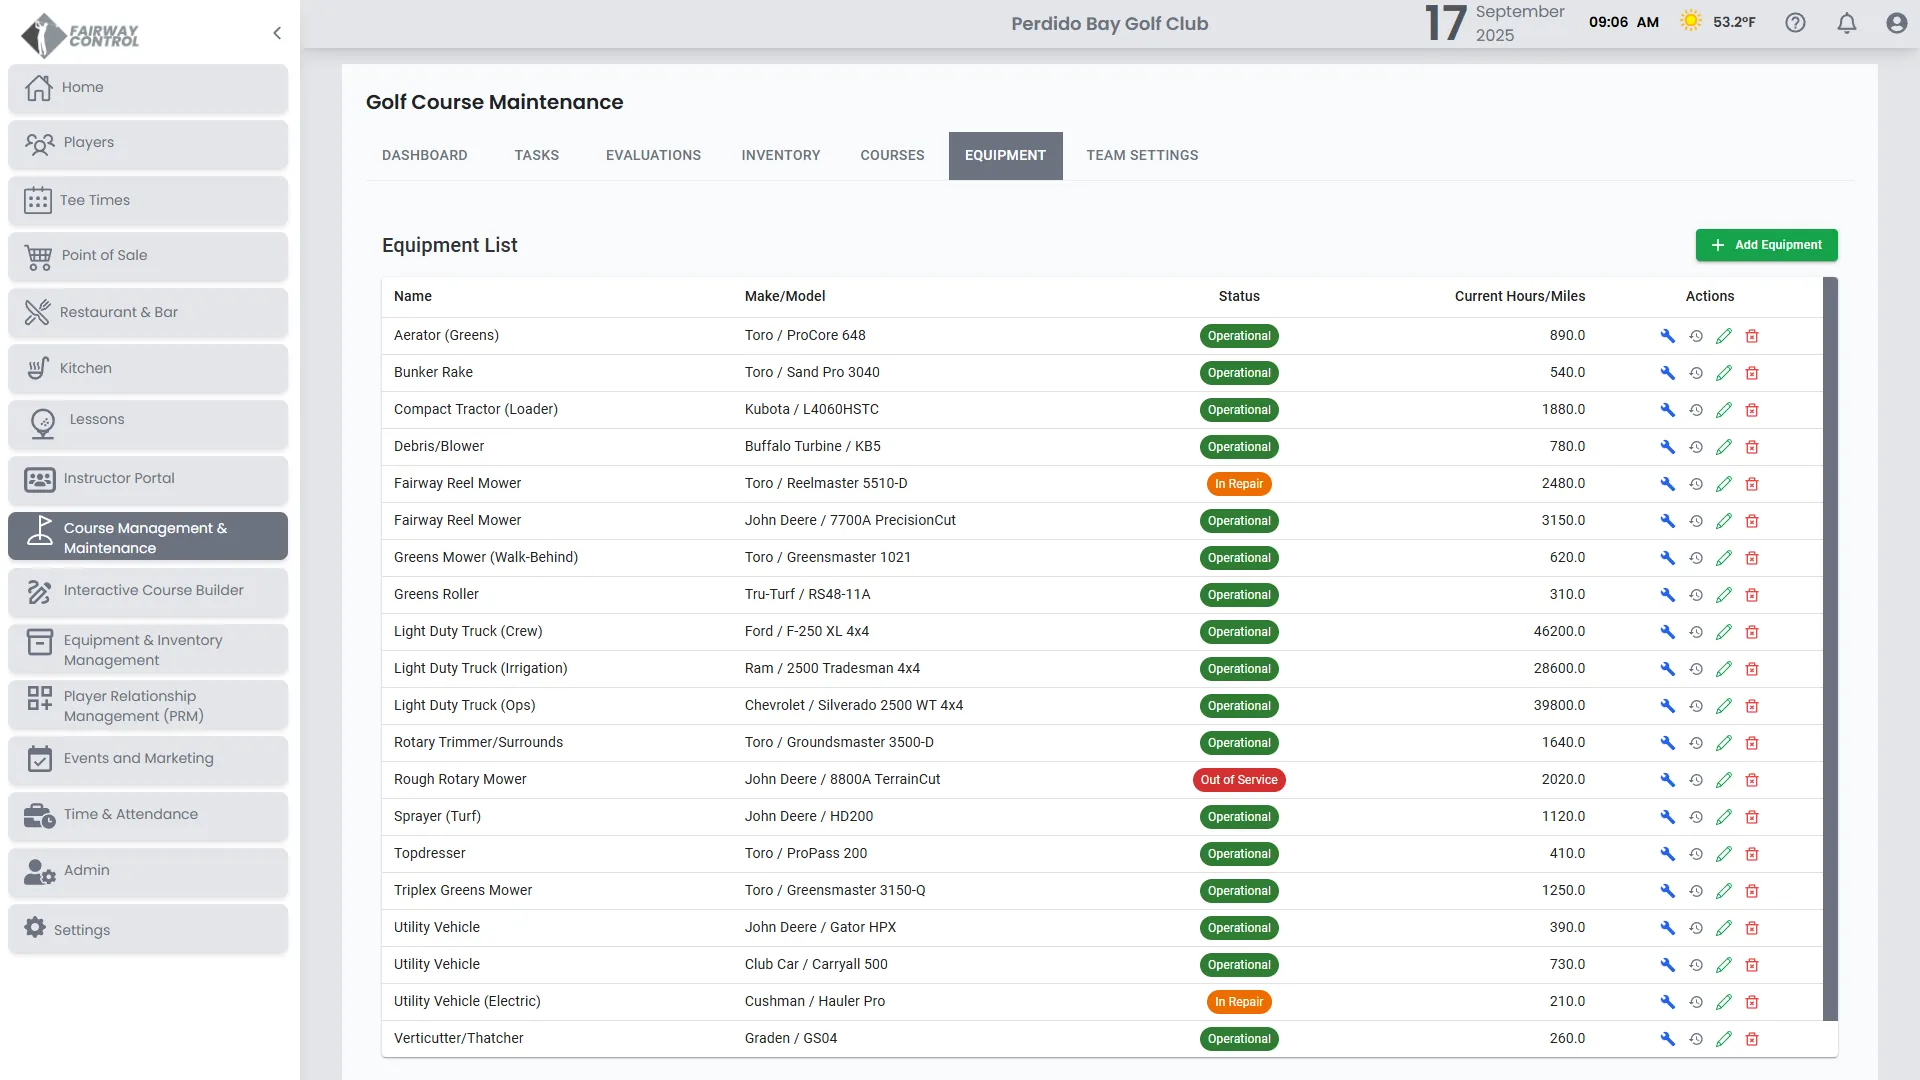Viewport: 1920px width, 1080px height.
Task: Delete Greens Roller with trash icon
Action: pos(1752,595)
